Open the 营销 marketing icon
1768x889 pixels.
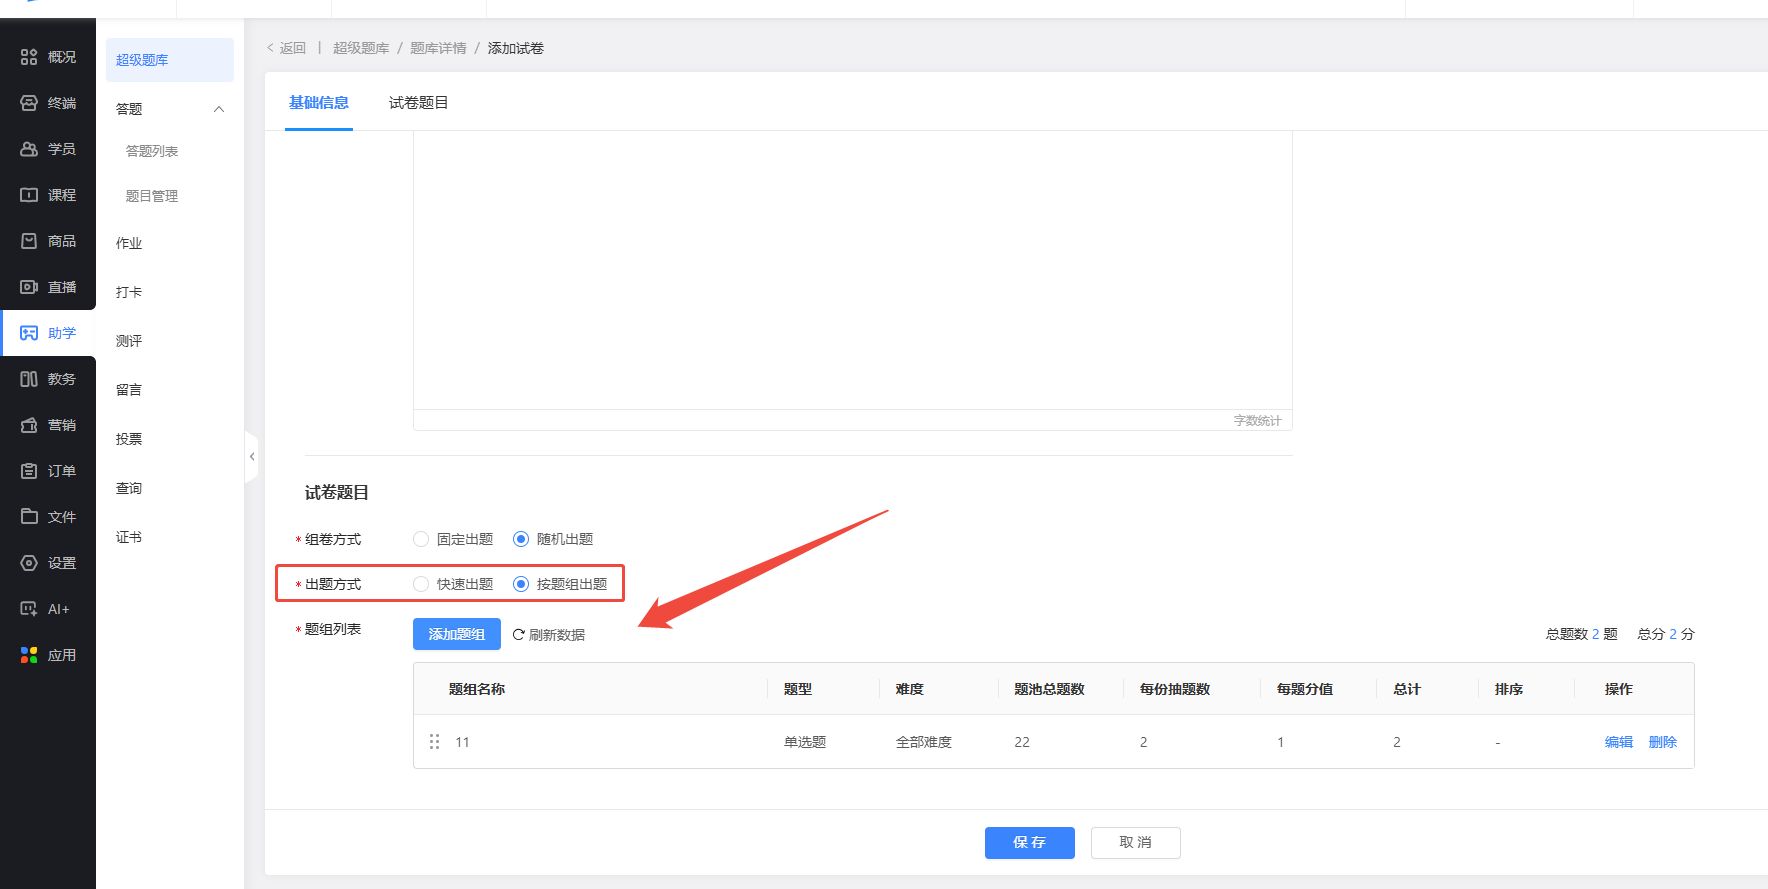click(x=29, y=425)
